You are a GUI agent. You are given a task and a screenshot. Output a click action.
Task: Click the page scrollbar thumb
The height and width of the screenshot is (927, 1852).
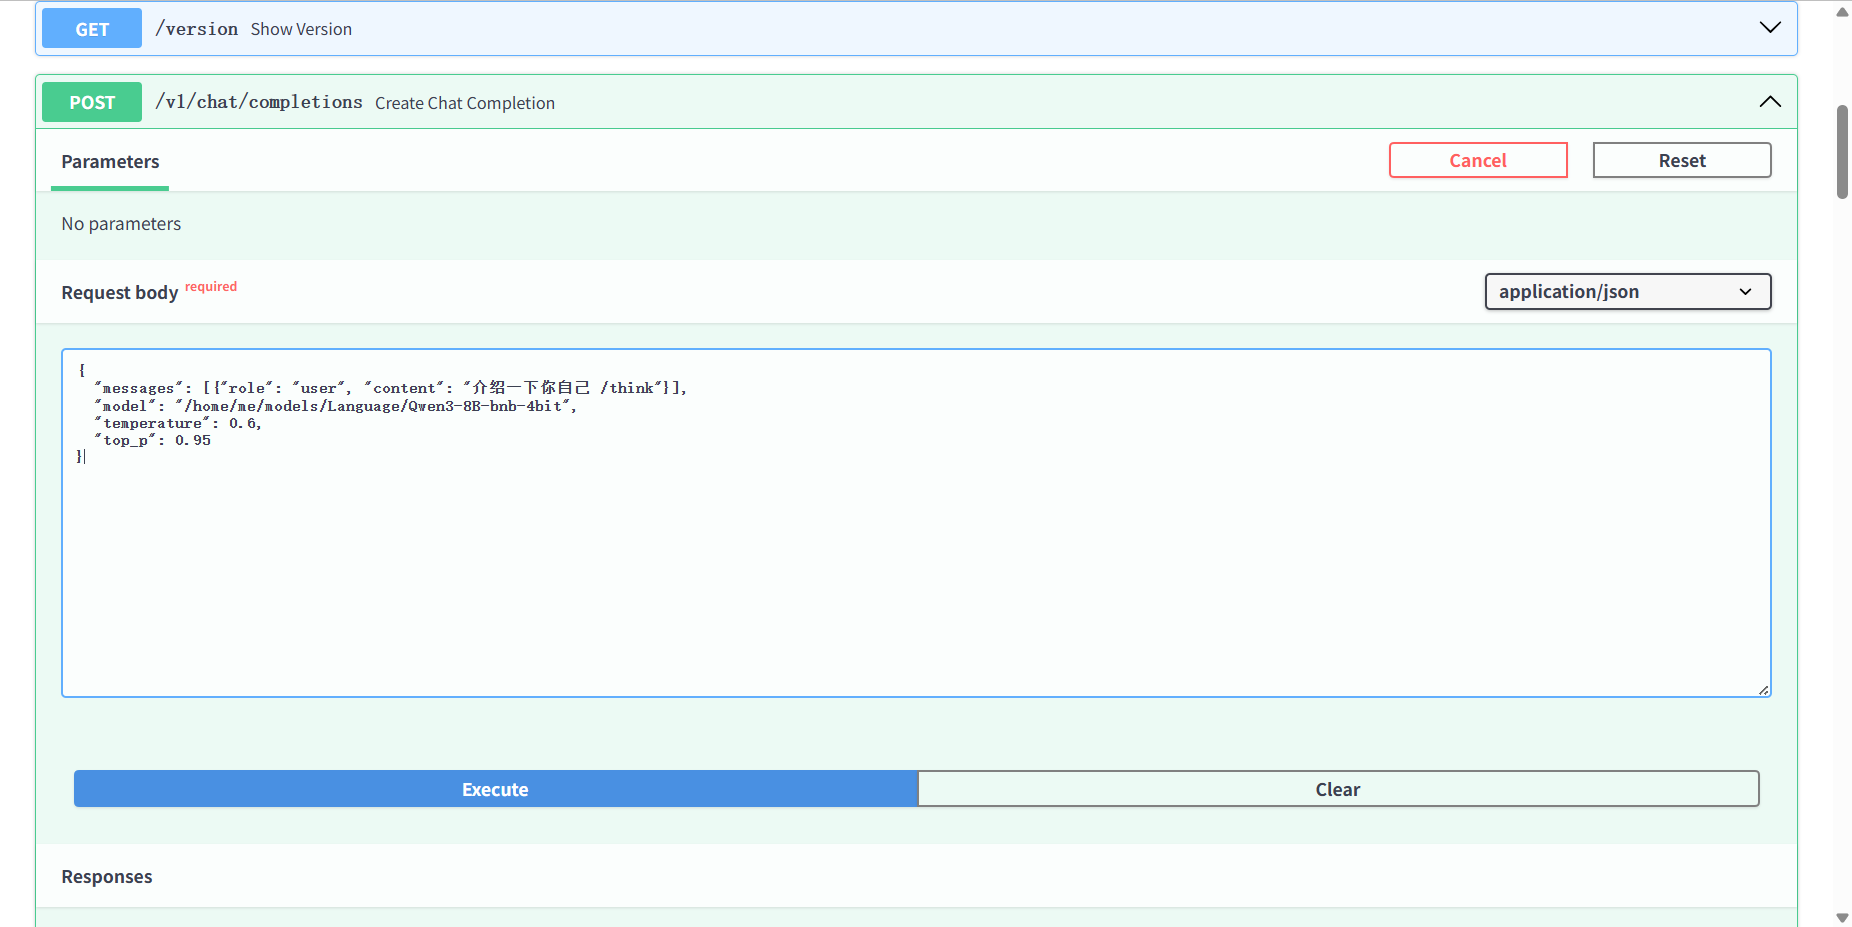[x=1842, y=152]
